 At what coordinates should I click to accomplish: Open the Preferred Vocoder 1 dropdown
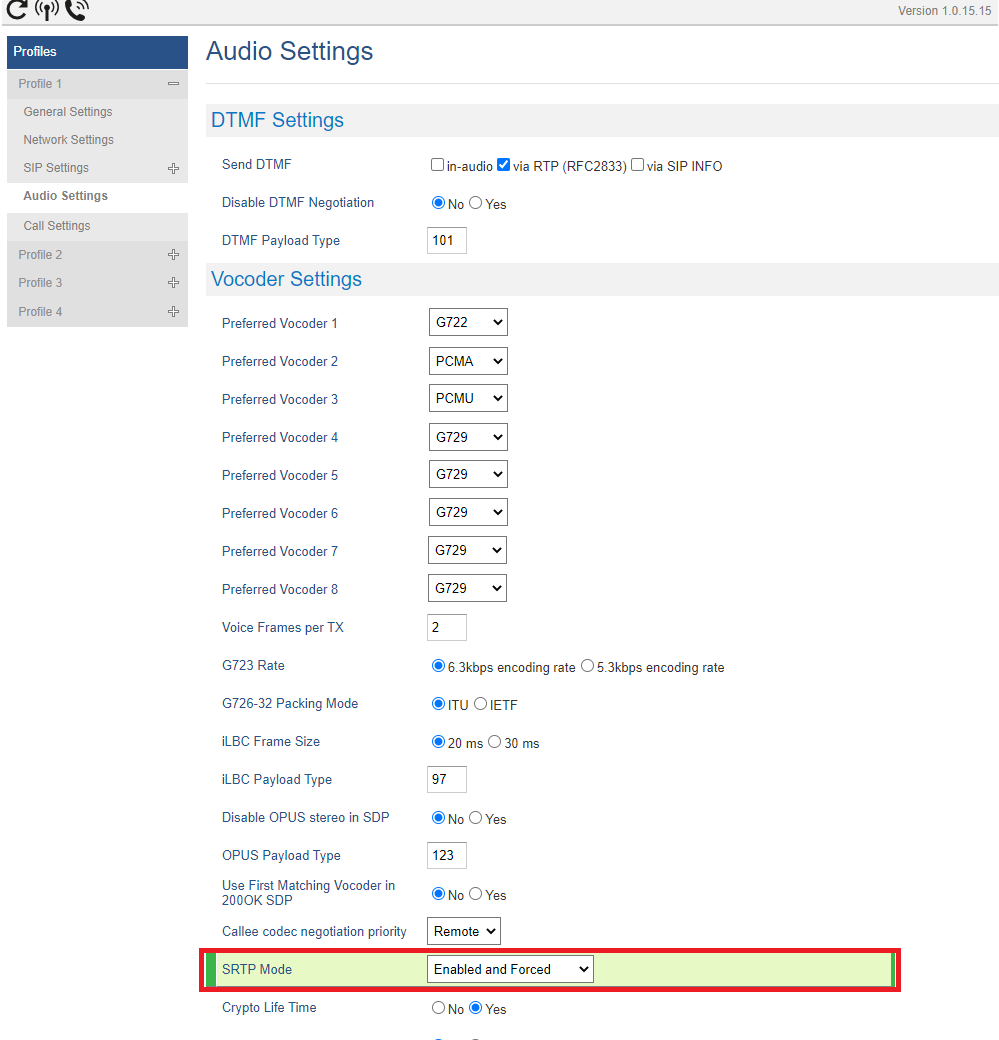tap(468, 323)
